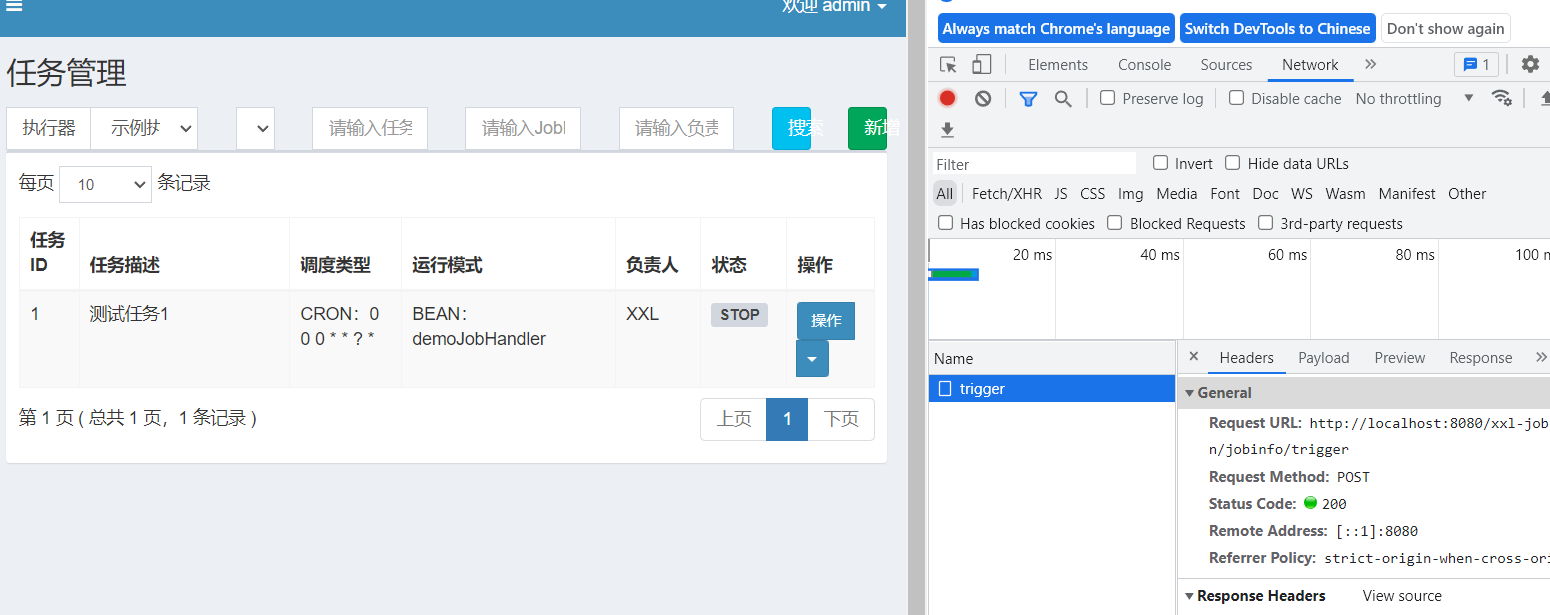Open the No throttling dropdown
The width and height of the screenshot is (1550, 615).
(x=1414, y=98)
